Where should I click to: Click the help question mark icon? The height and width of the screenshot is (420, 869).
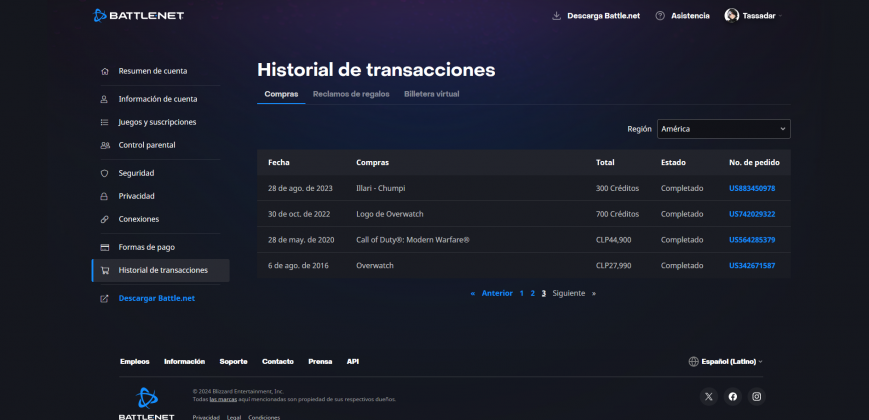tap(660, 16)
